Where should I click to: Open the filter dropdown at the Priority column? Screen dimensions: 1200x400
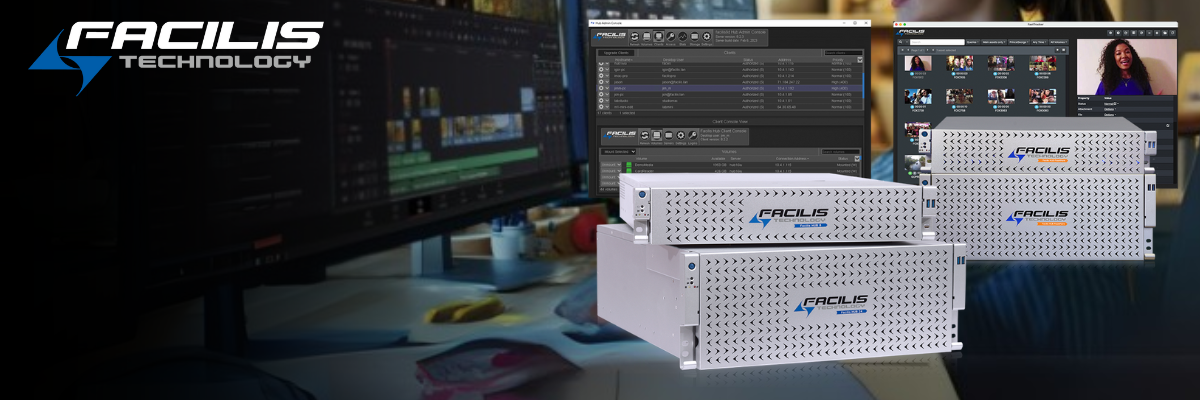point(860,59)
